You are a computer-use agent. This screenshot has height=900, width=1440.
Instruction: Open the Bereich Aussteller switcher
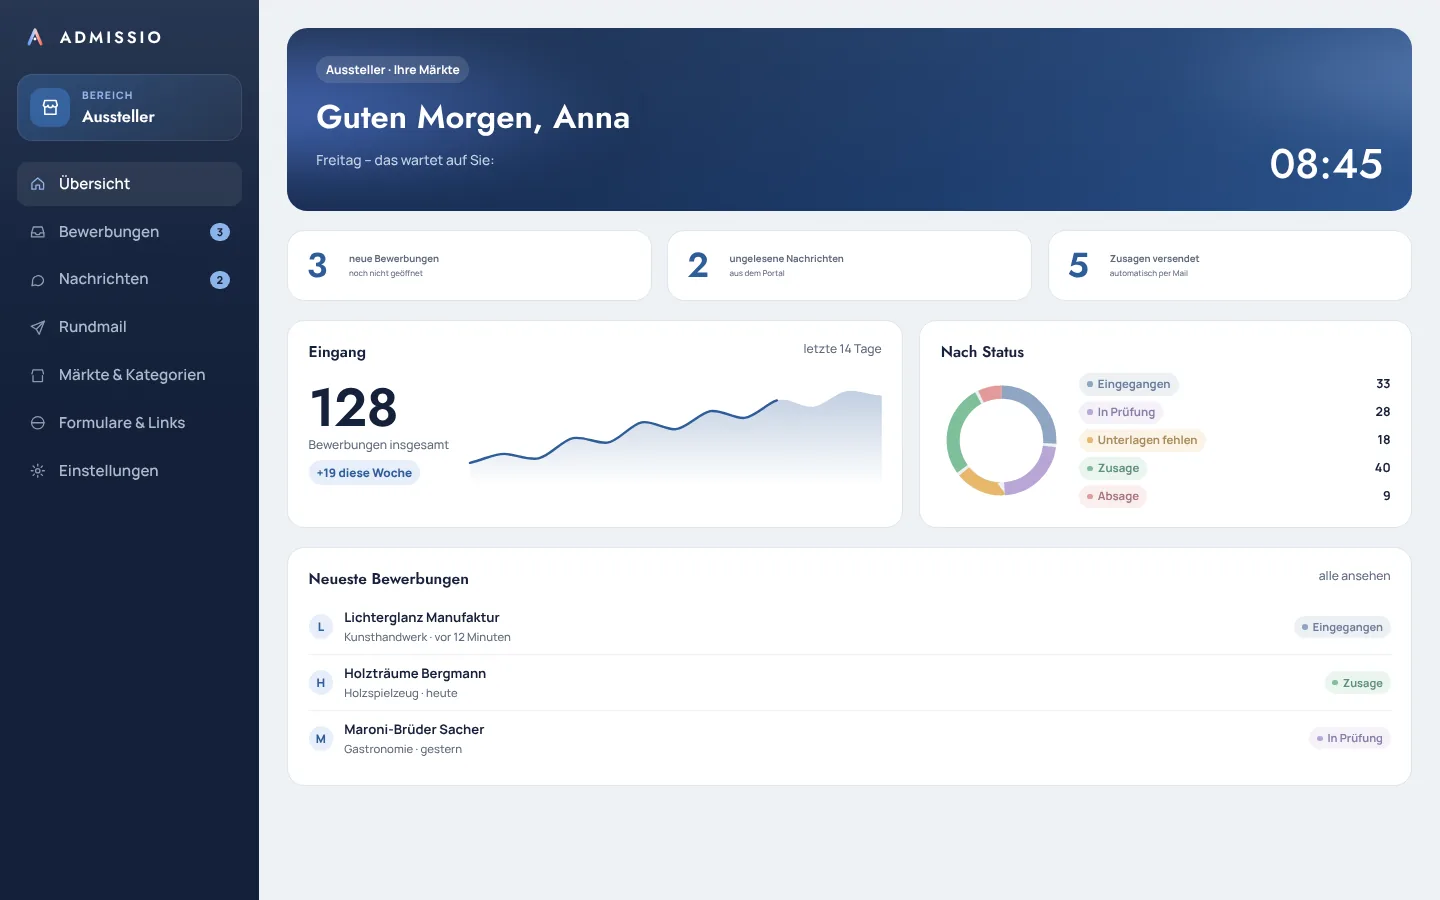click(x=129, y=107)
